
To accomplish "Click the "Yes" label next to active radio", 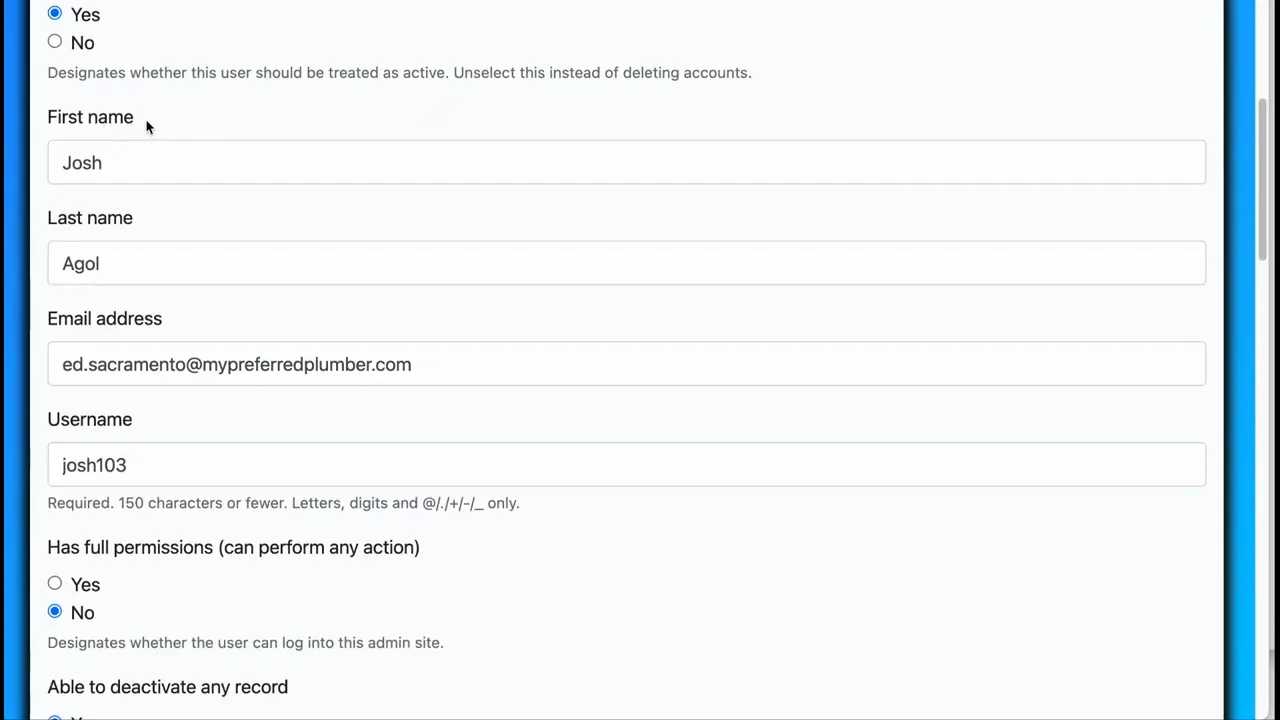I will click(85, 14).
